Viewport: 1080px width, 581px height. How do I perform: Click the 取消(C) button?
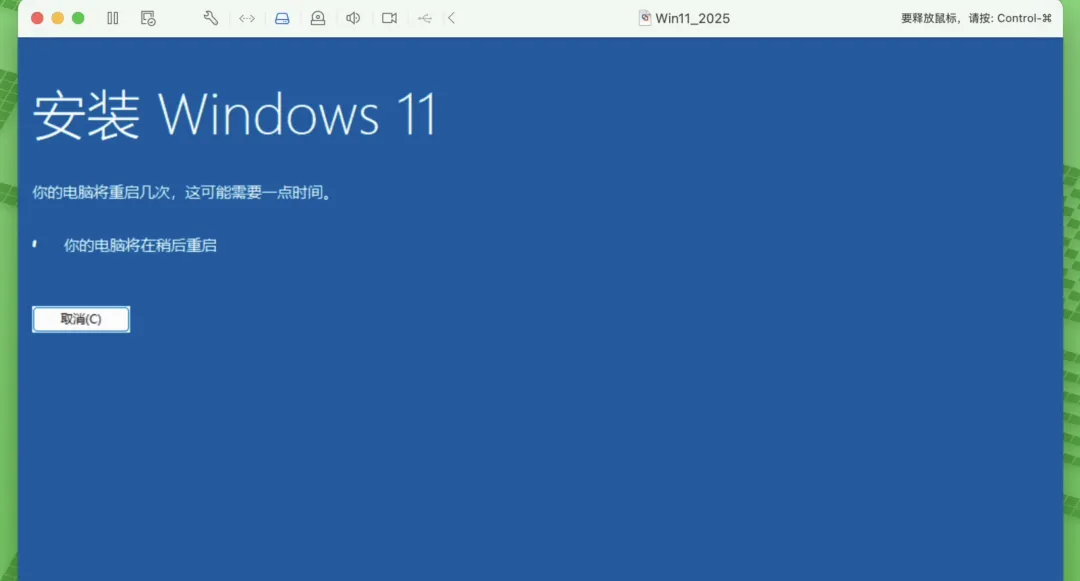(81, 319)
